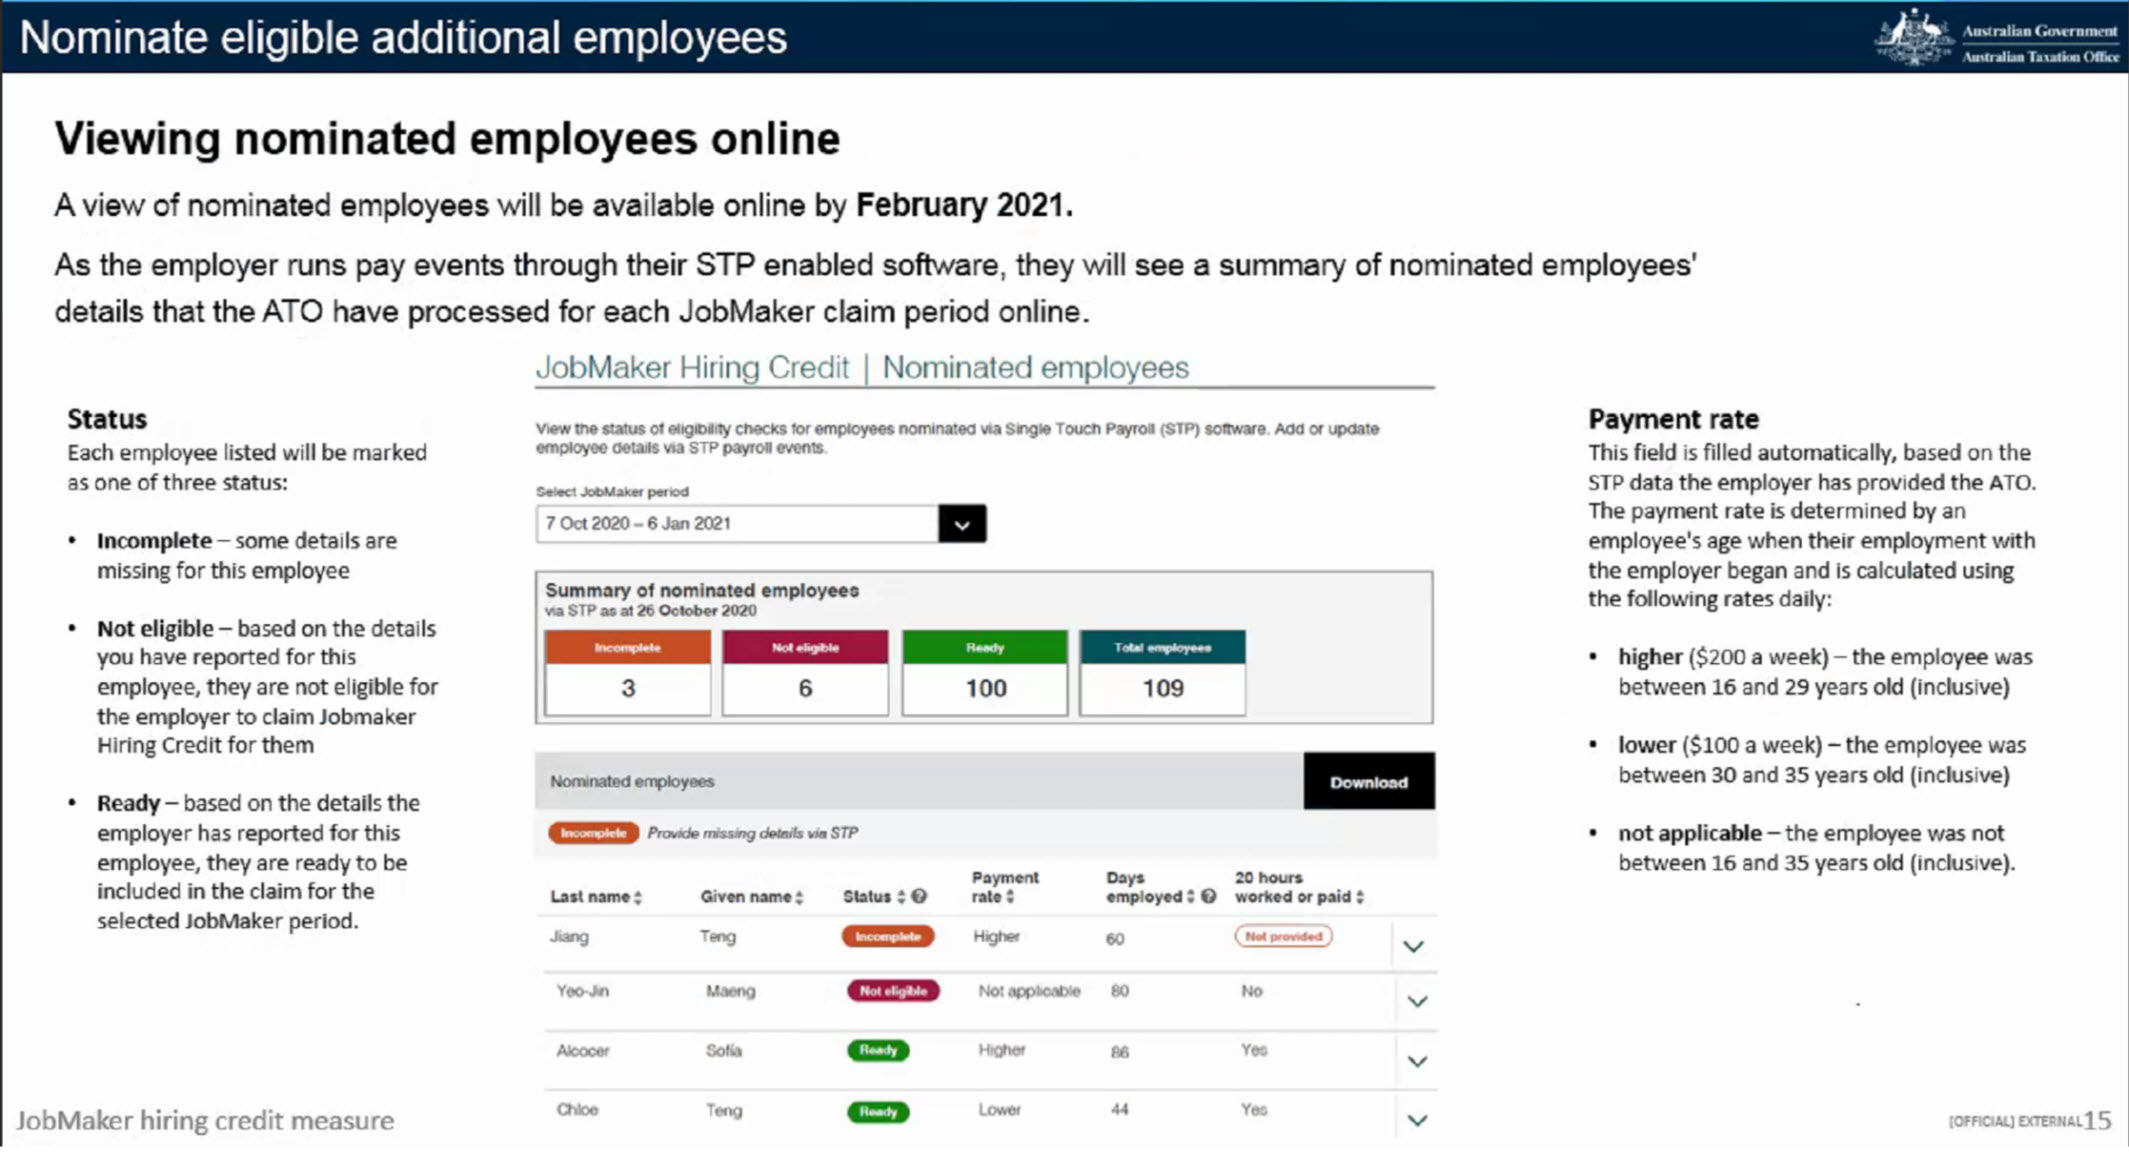Click the 7 Oct 2020 – 6 Jan 2021 period field
Screen dimensions: 2129x1153
coord(737,524)
